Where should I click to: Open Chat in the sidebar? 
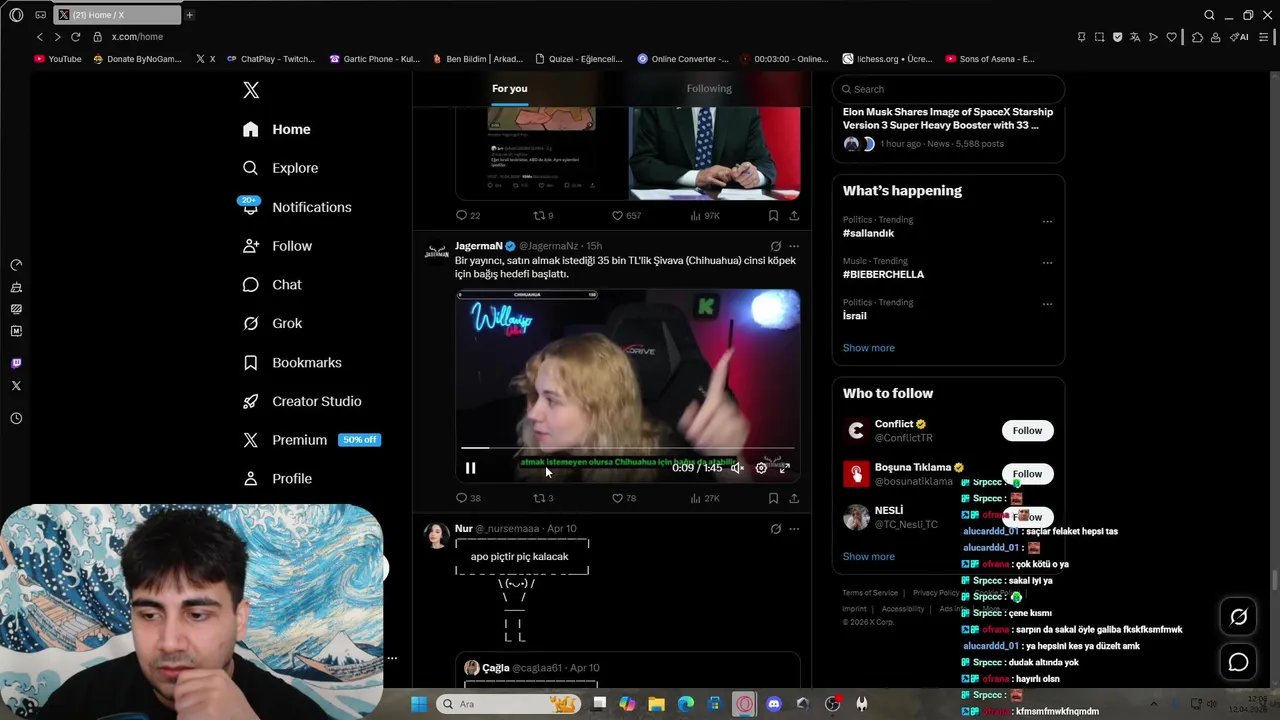(x=272, y=285)
